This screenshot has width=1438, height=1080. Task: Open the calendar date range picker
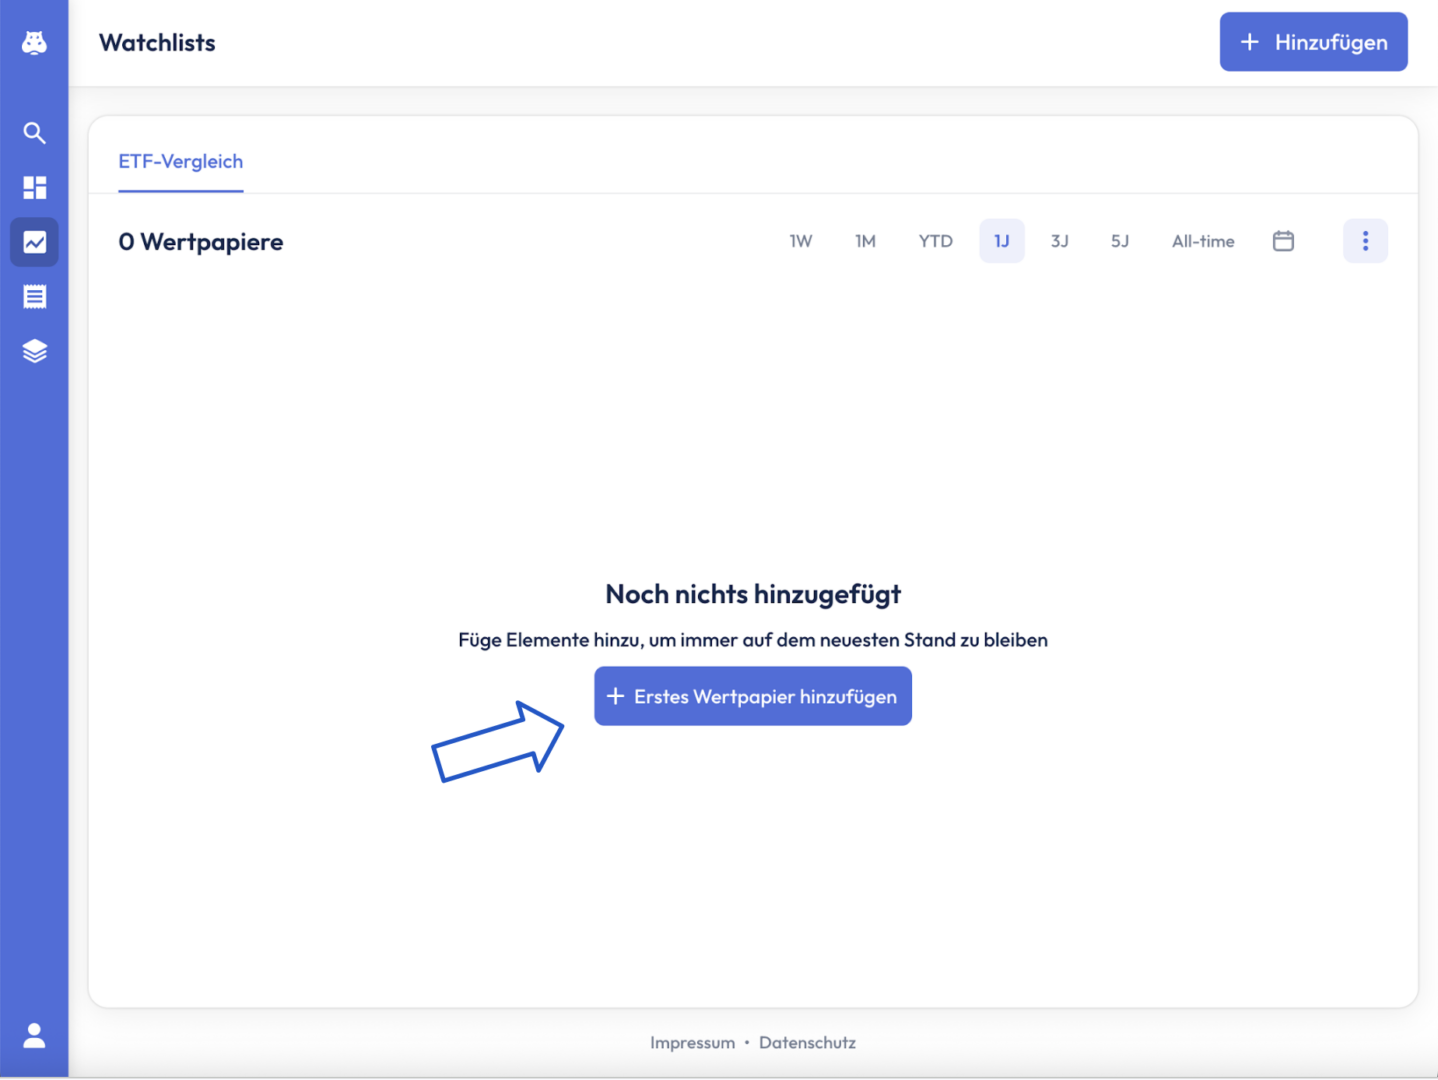pos(1283,241)
